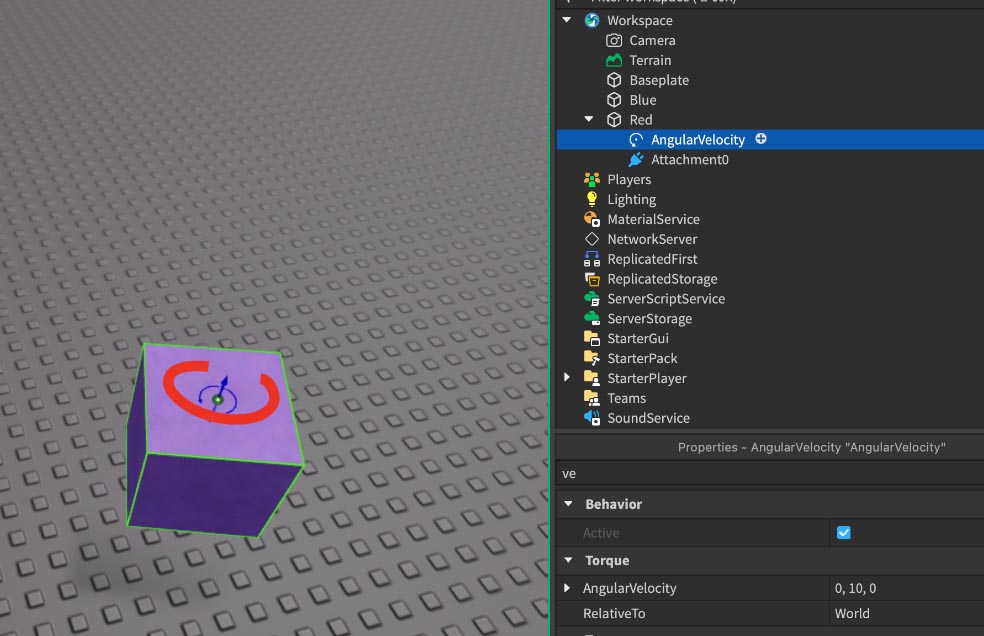Expand the StarterPlayer node

pos(567,377)
